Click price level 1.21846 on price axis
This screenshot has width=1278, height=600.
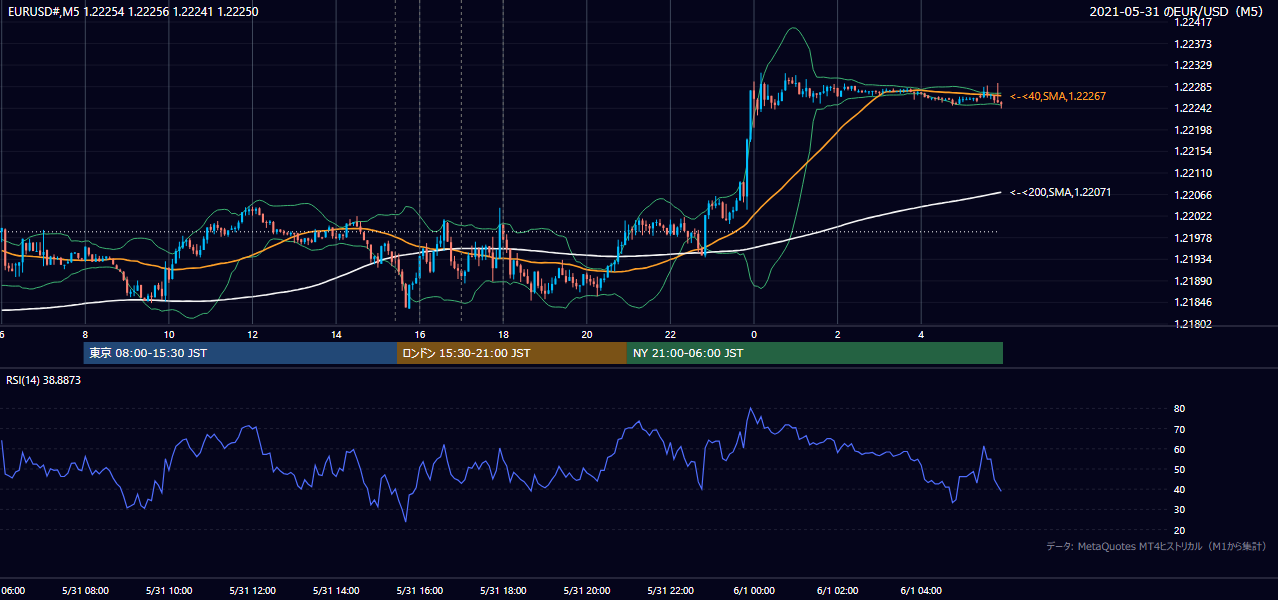[1195, 302]
